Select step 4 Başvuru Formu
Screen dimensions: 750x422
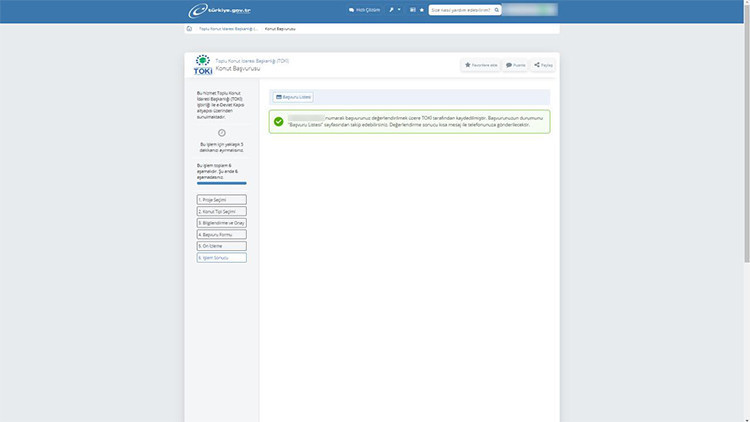[x=221, y=234]
